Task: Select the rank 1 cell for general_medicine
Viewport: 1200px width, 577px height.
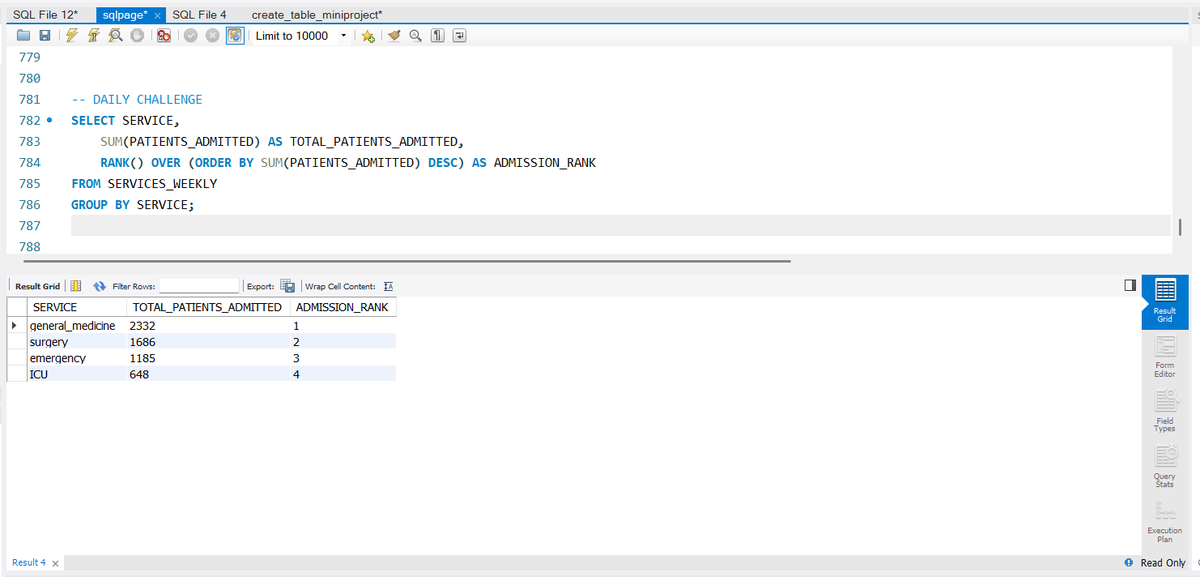Action: (x=343, y=326)
